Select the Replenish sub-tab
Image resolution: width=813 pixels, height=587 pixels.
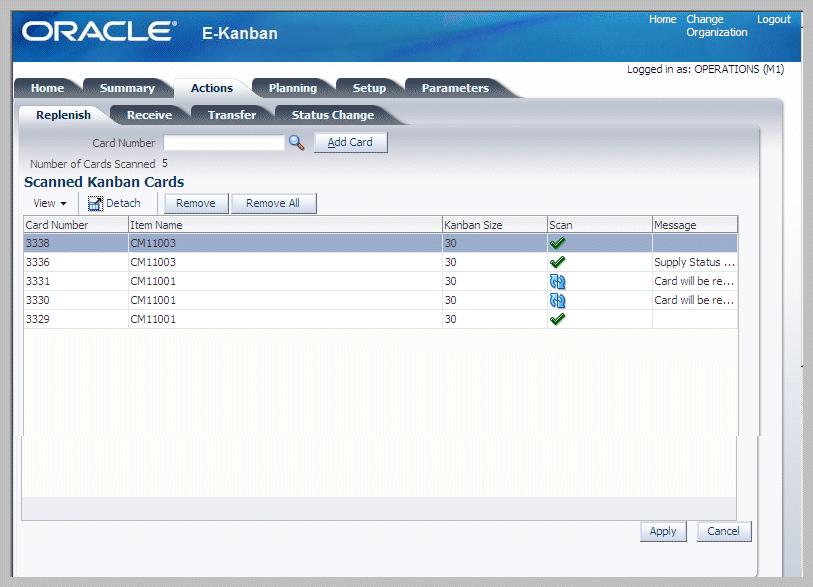[63, 115]
